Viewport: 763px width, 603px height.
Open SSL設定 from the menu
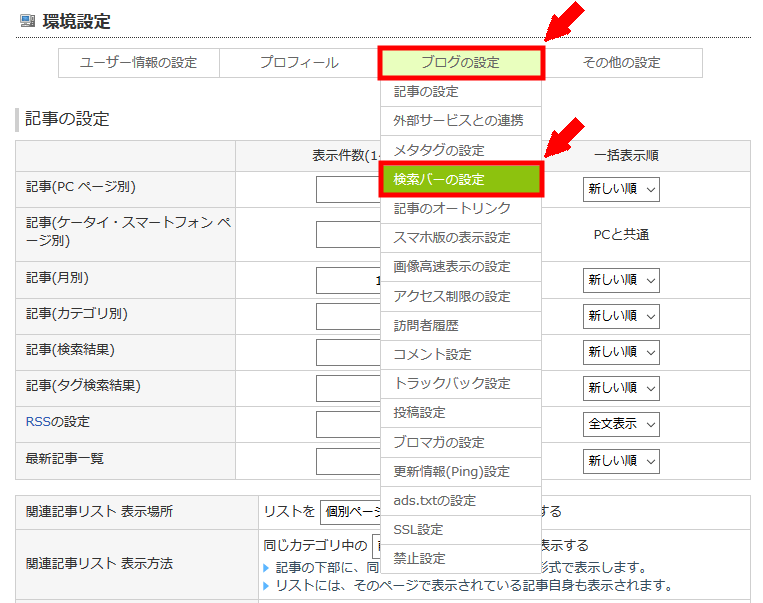[461, 530]
